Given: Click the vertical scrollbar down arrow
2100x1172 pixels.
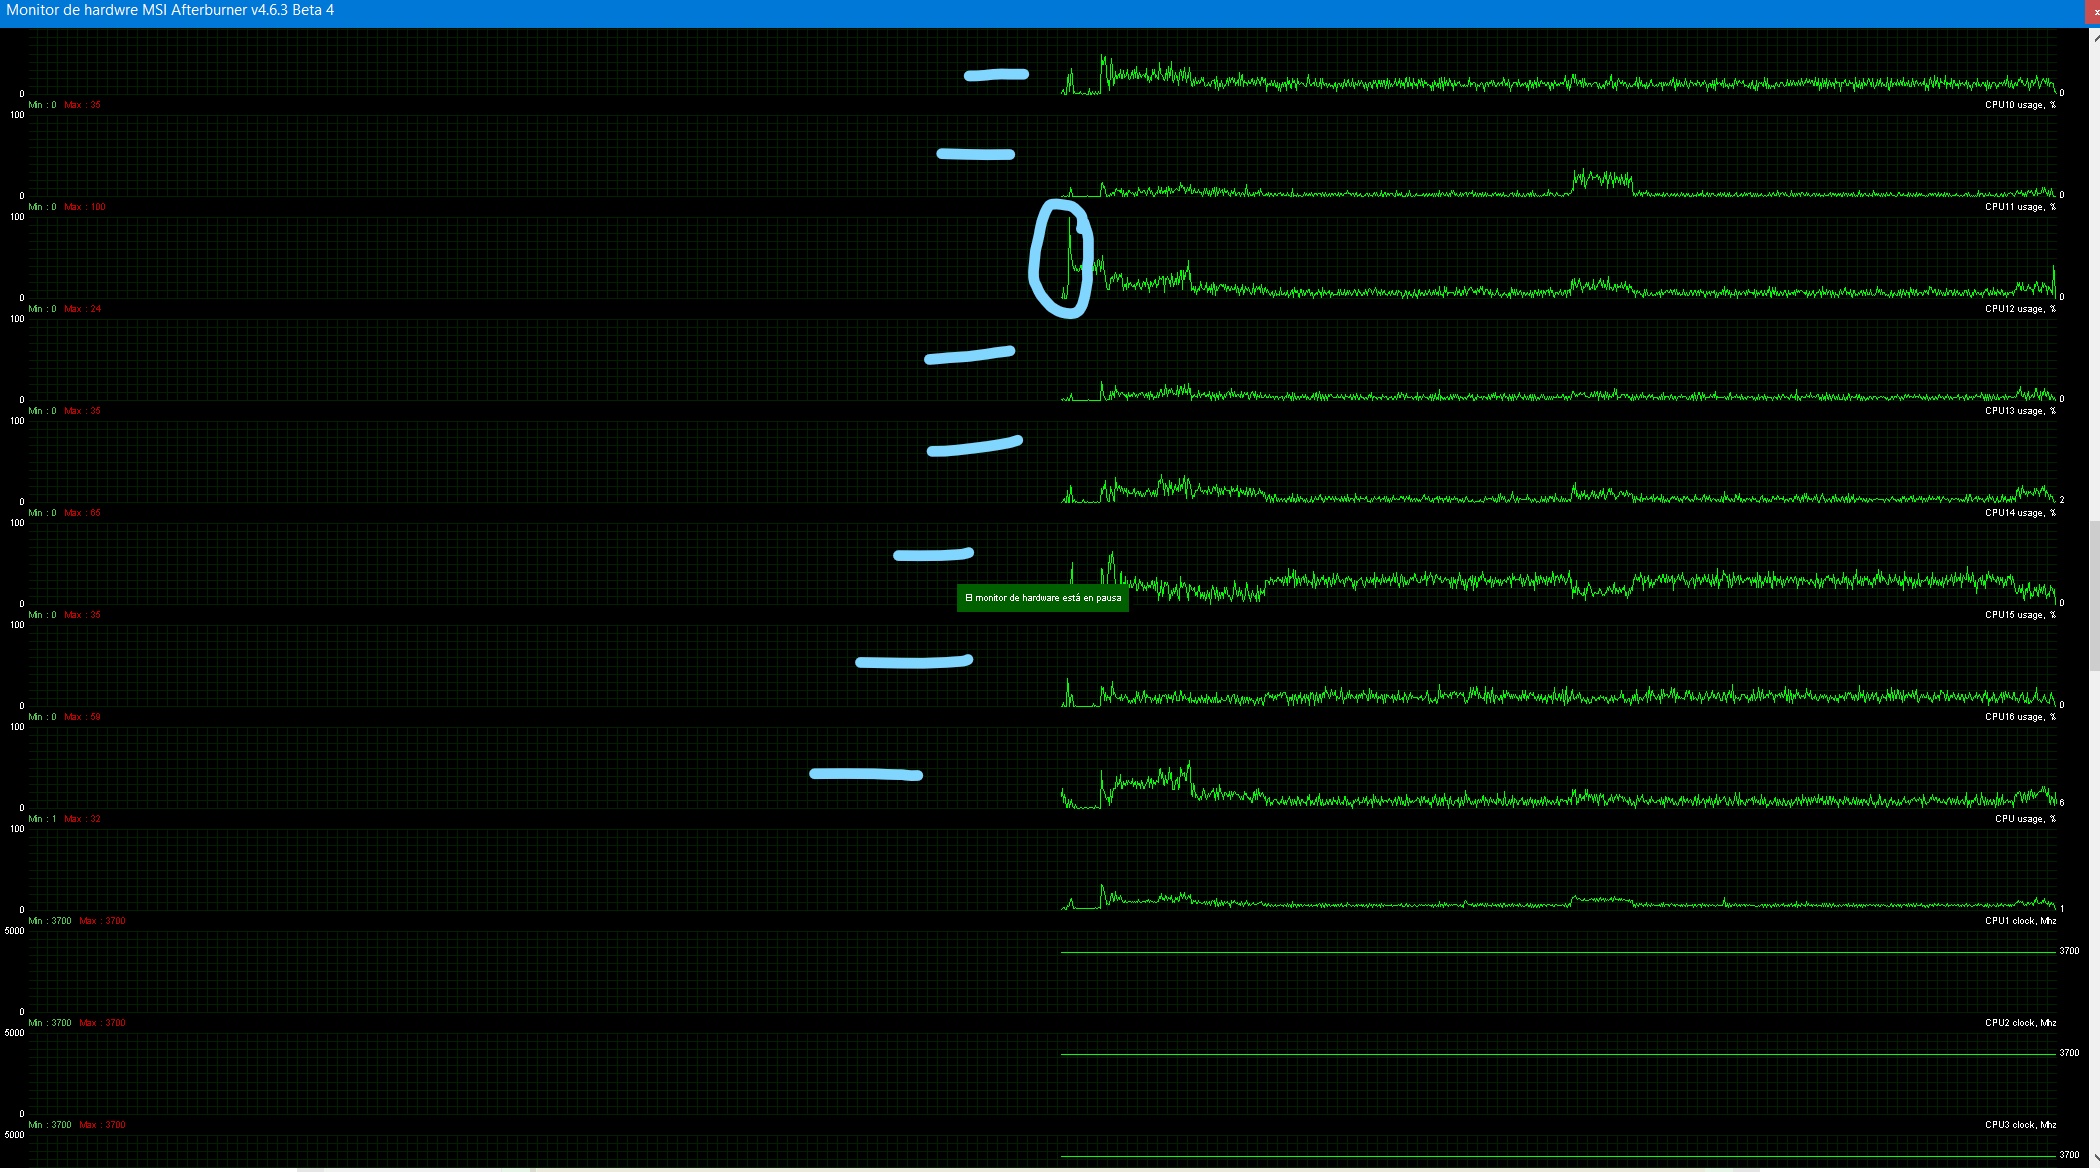Looking at the screenshot, I should point(2095,1158).
